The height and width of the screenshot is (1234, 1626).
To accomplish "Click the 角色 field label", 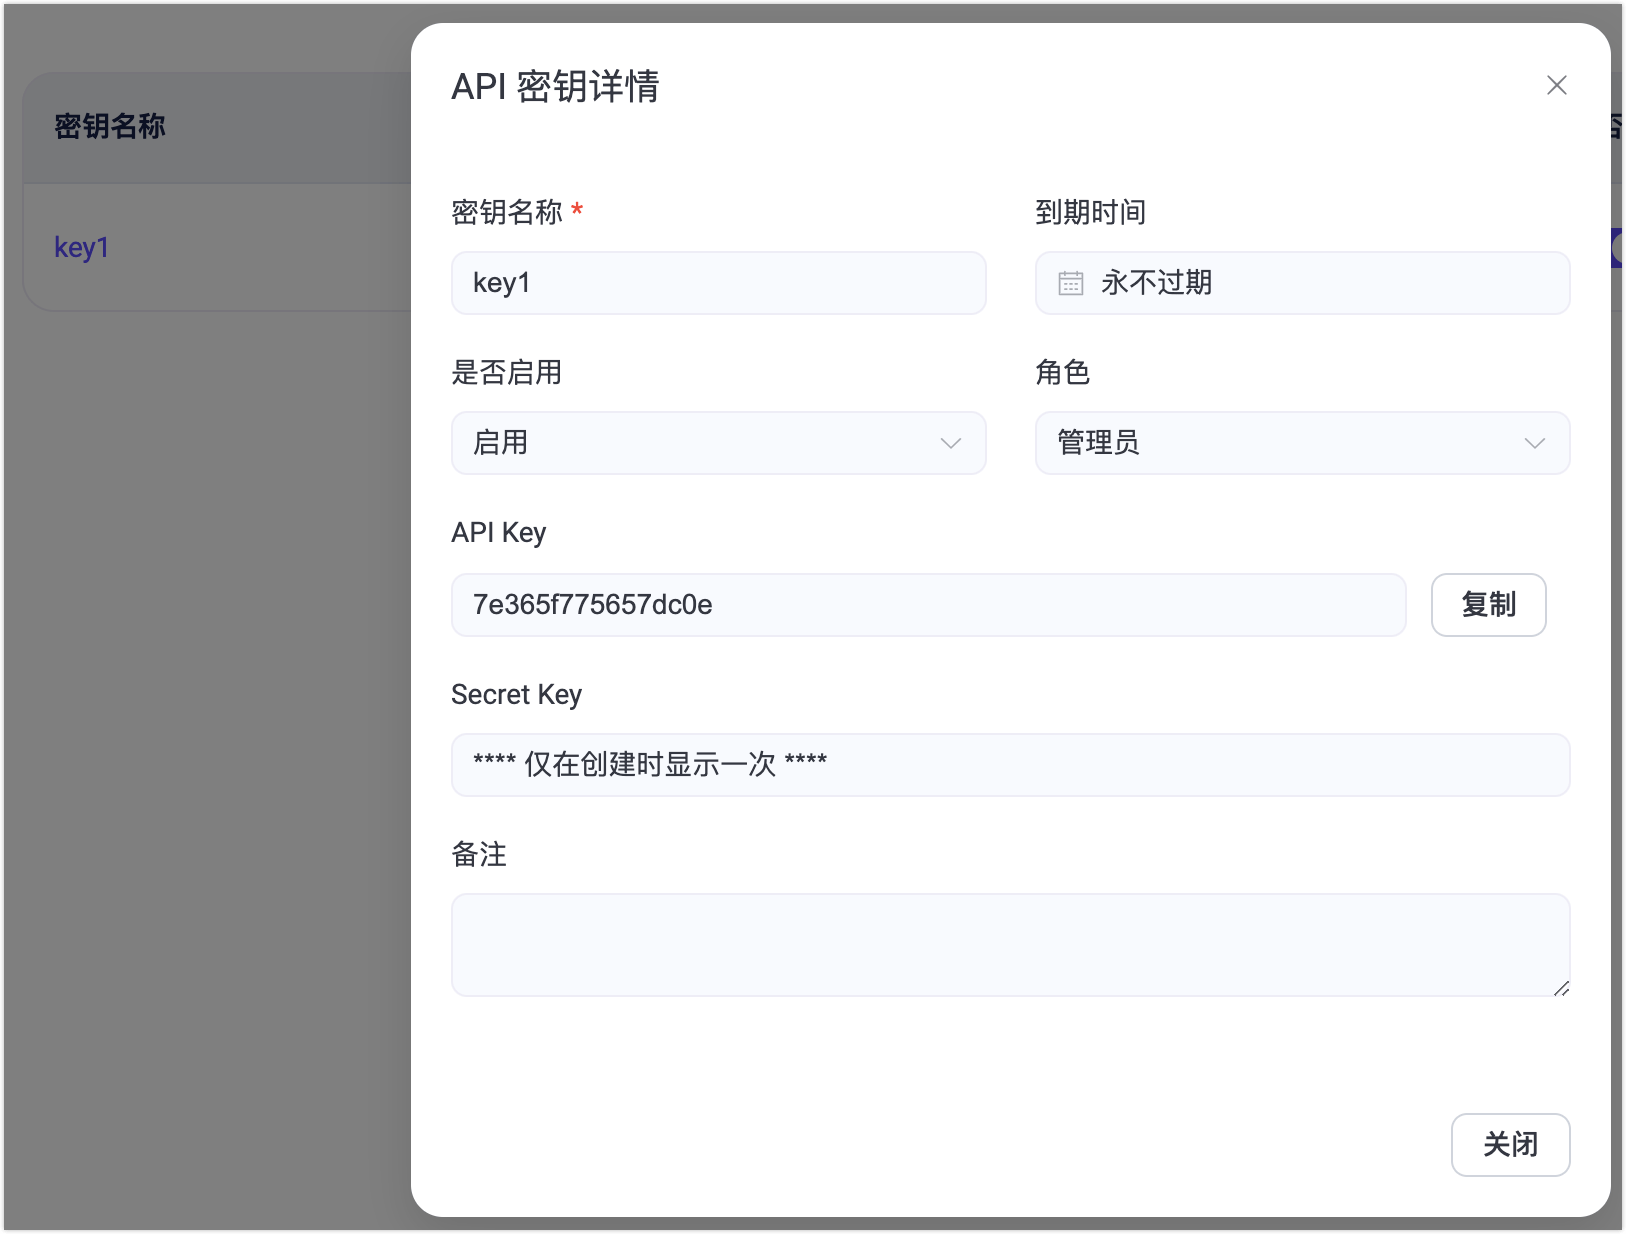I will [1062, 372].
